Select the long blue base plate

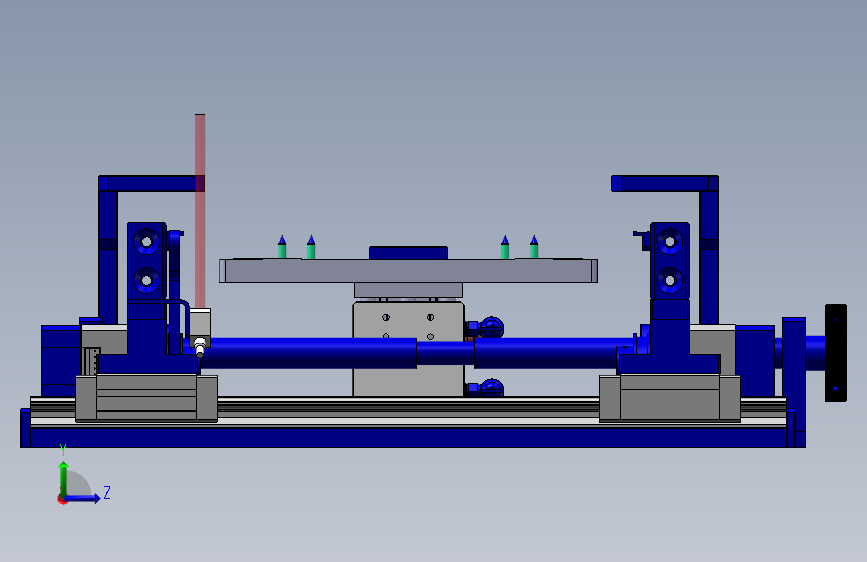[x=409, y=437]
